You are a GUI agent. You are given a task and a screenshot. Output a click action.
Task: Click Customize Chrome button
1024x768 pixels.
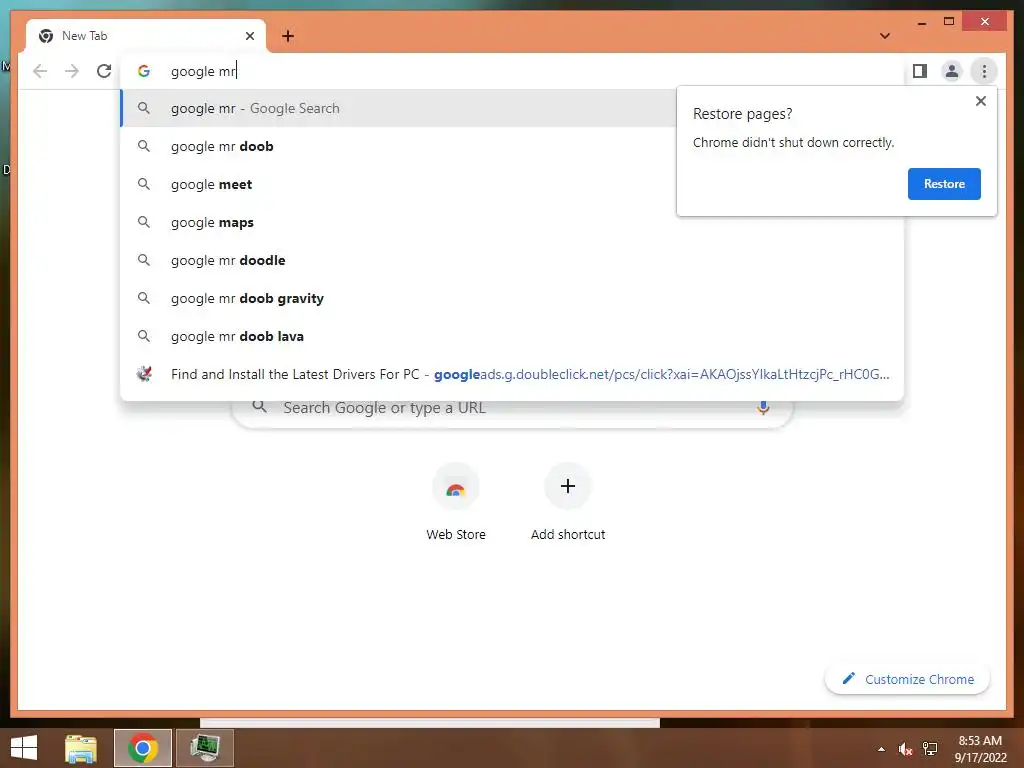908,679
